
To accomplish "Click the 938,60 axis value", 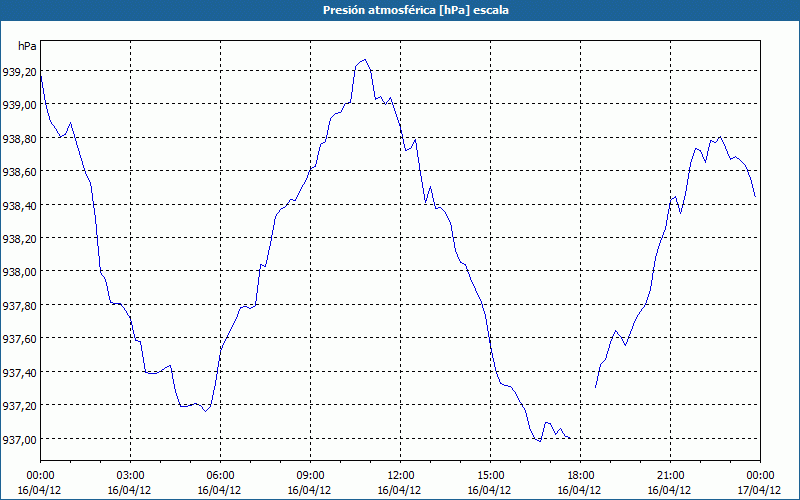I will (19, 172).
